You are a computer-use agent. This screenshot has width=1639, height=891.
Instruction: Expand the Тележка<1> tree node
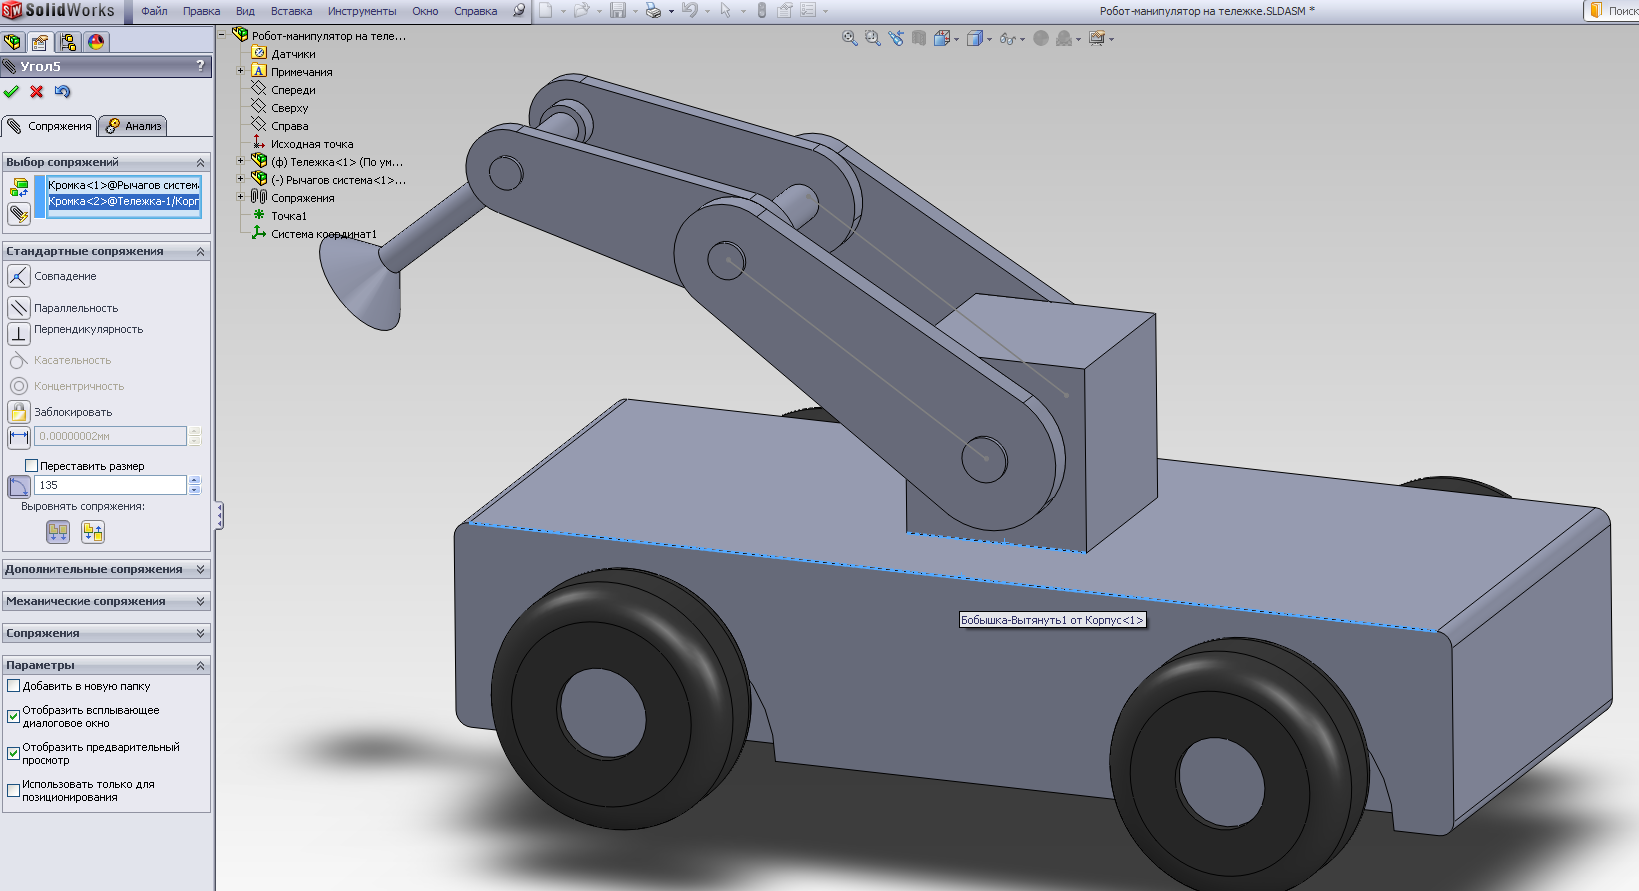(x=240, y=161)
